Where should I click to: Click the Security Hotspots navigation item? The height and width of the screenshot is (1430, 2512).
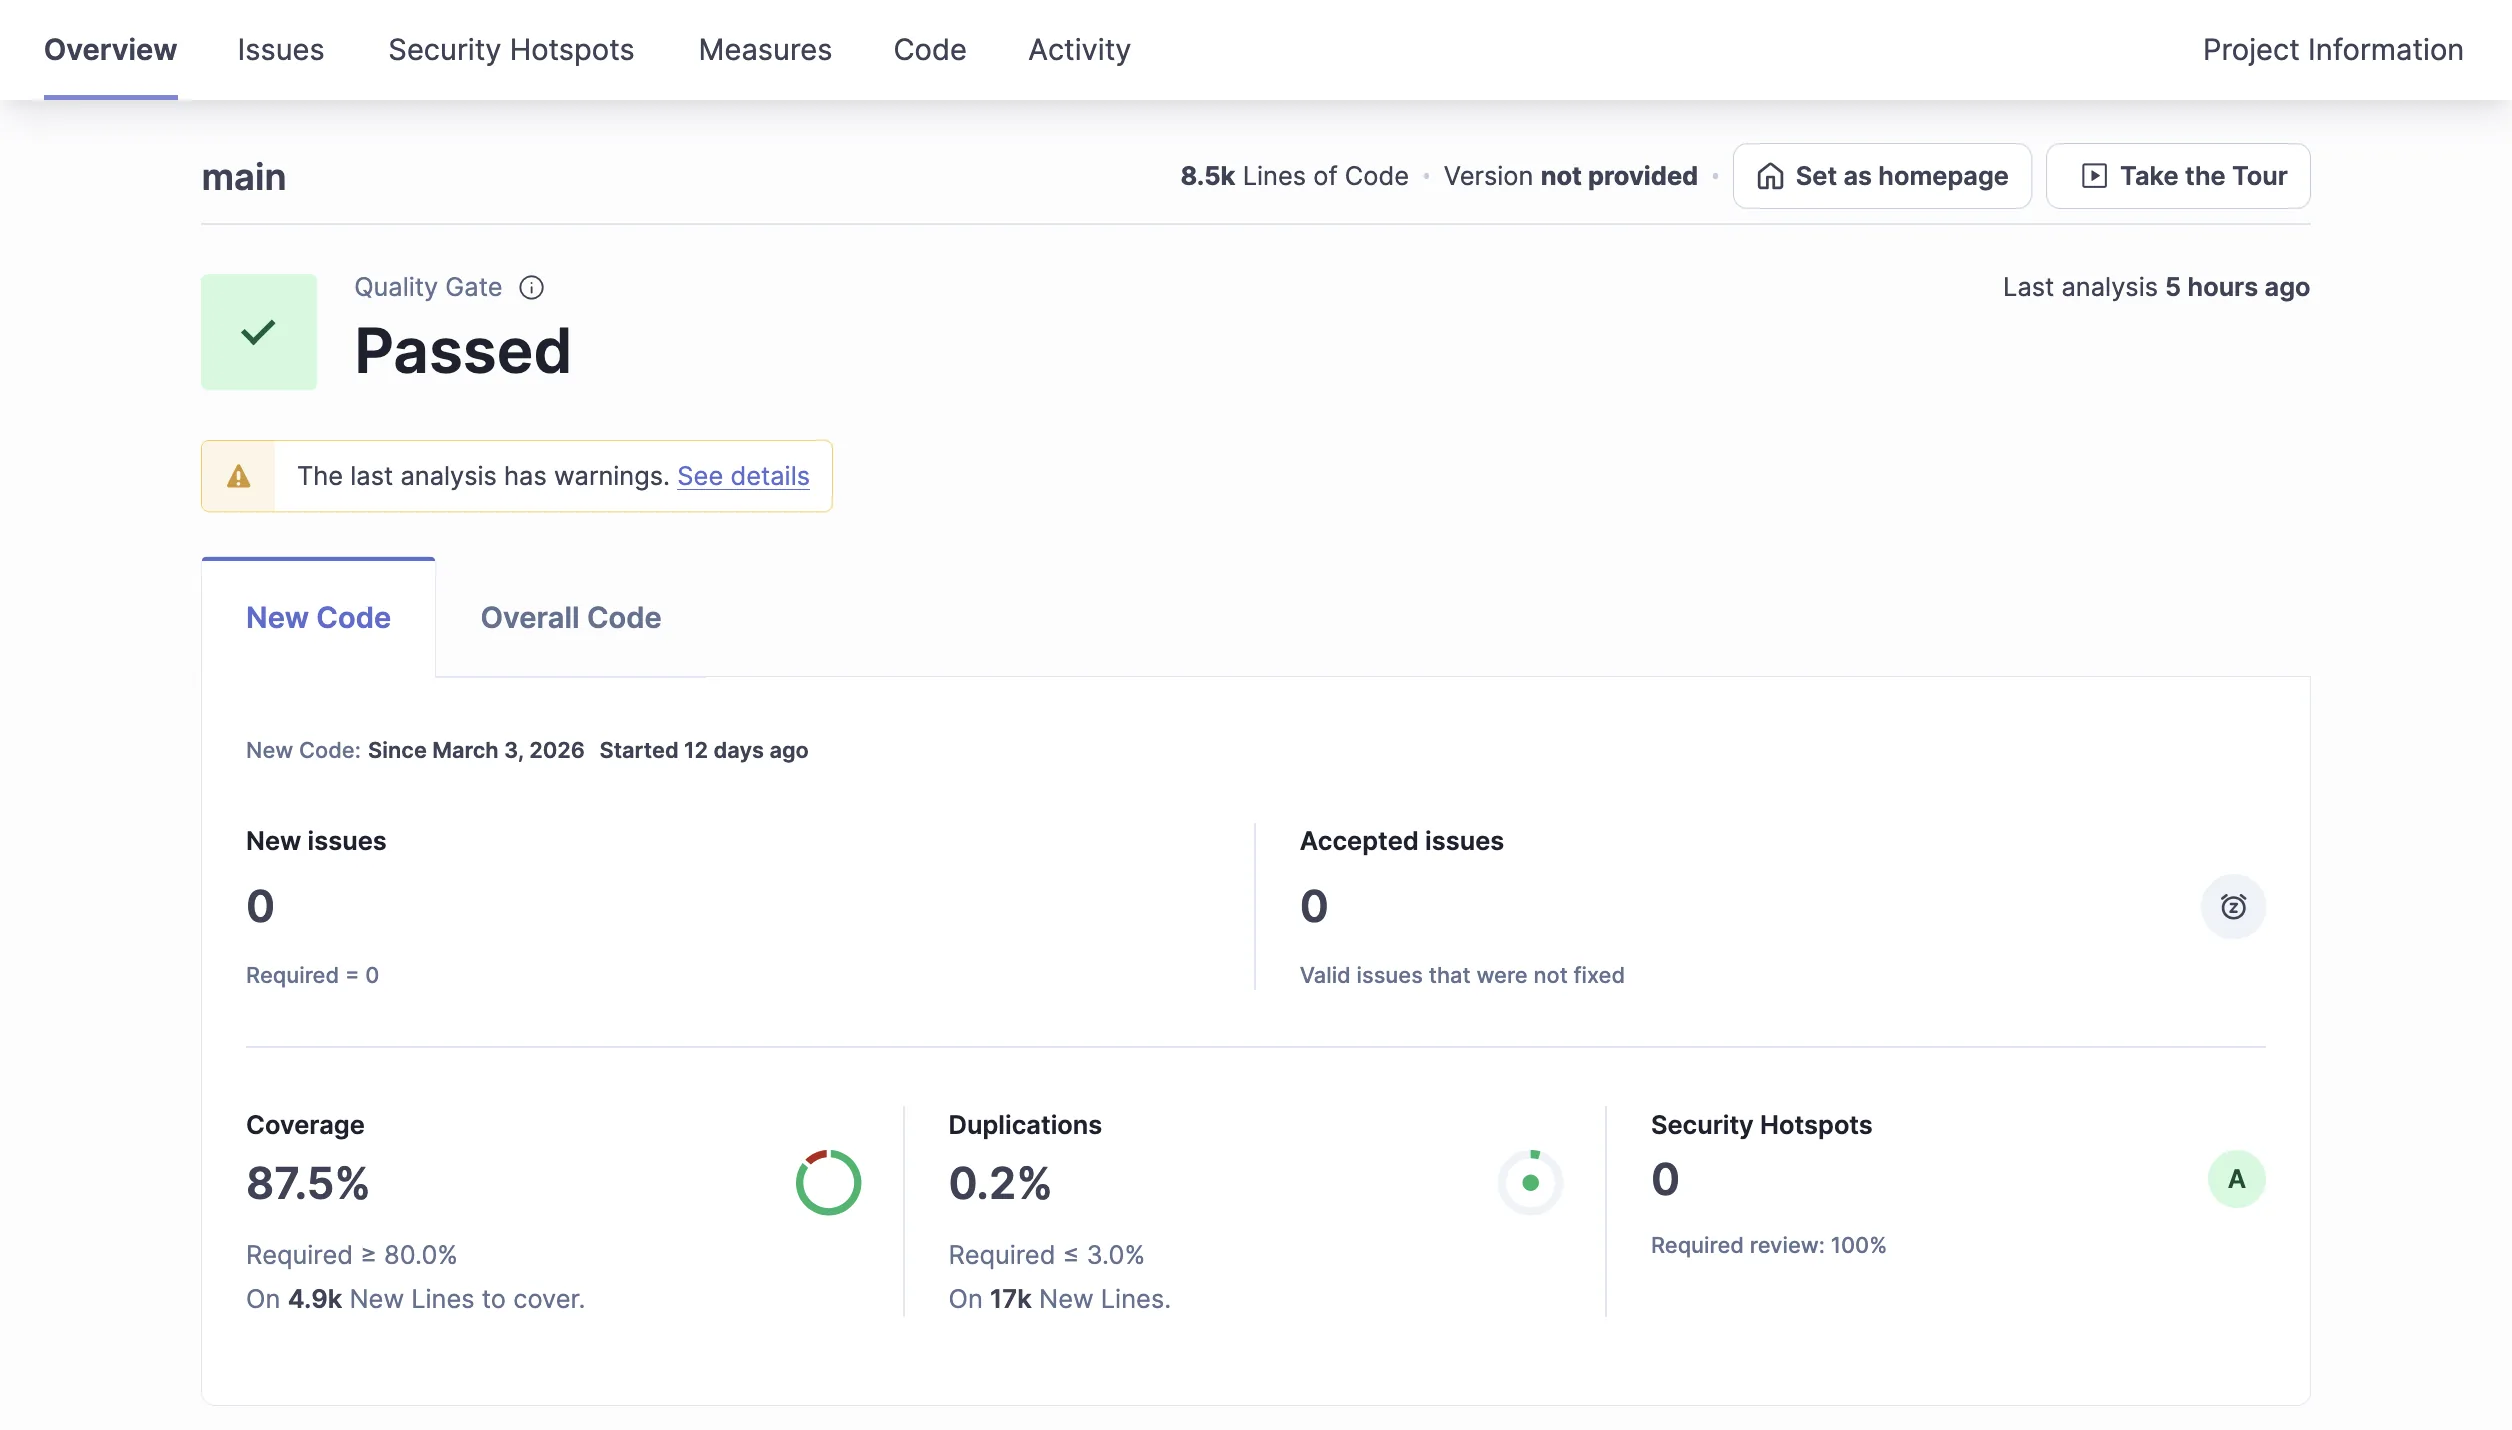click(511, 50)
